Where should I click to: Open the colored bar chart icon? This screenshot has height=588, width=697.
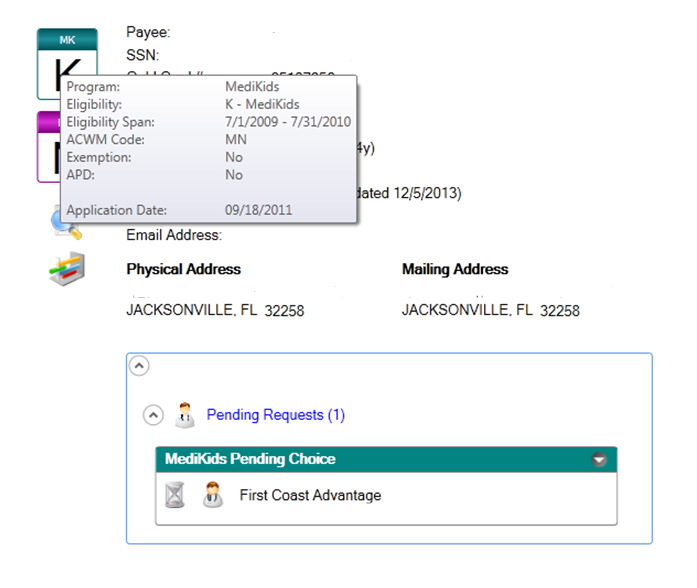(67, 271)
